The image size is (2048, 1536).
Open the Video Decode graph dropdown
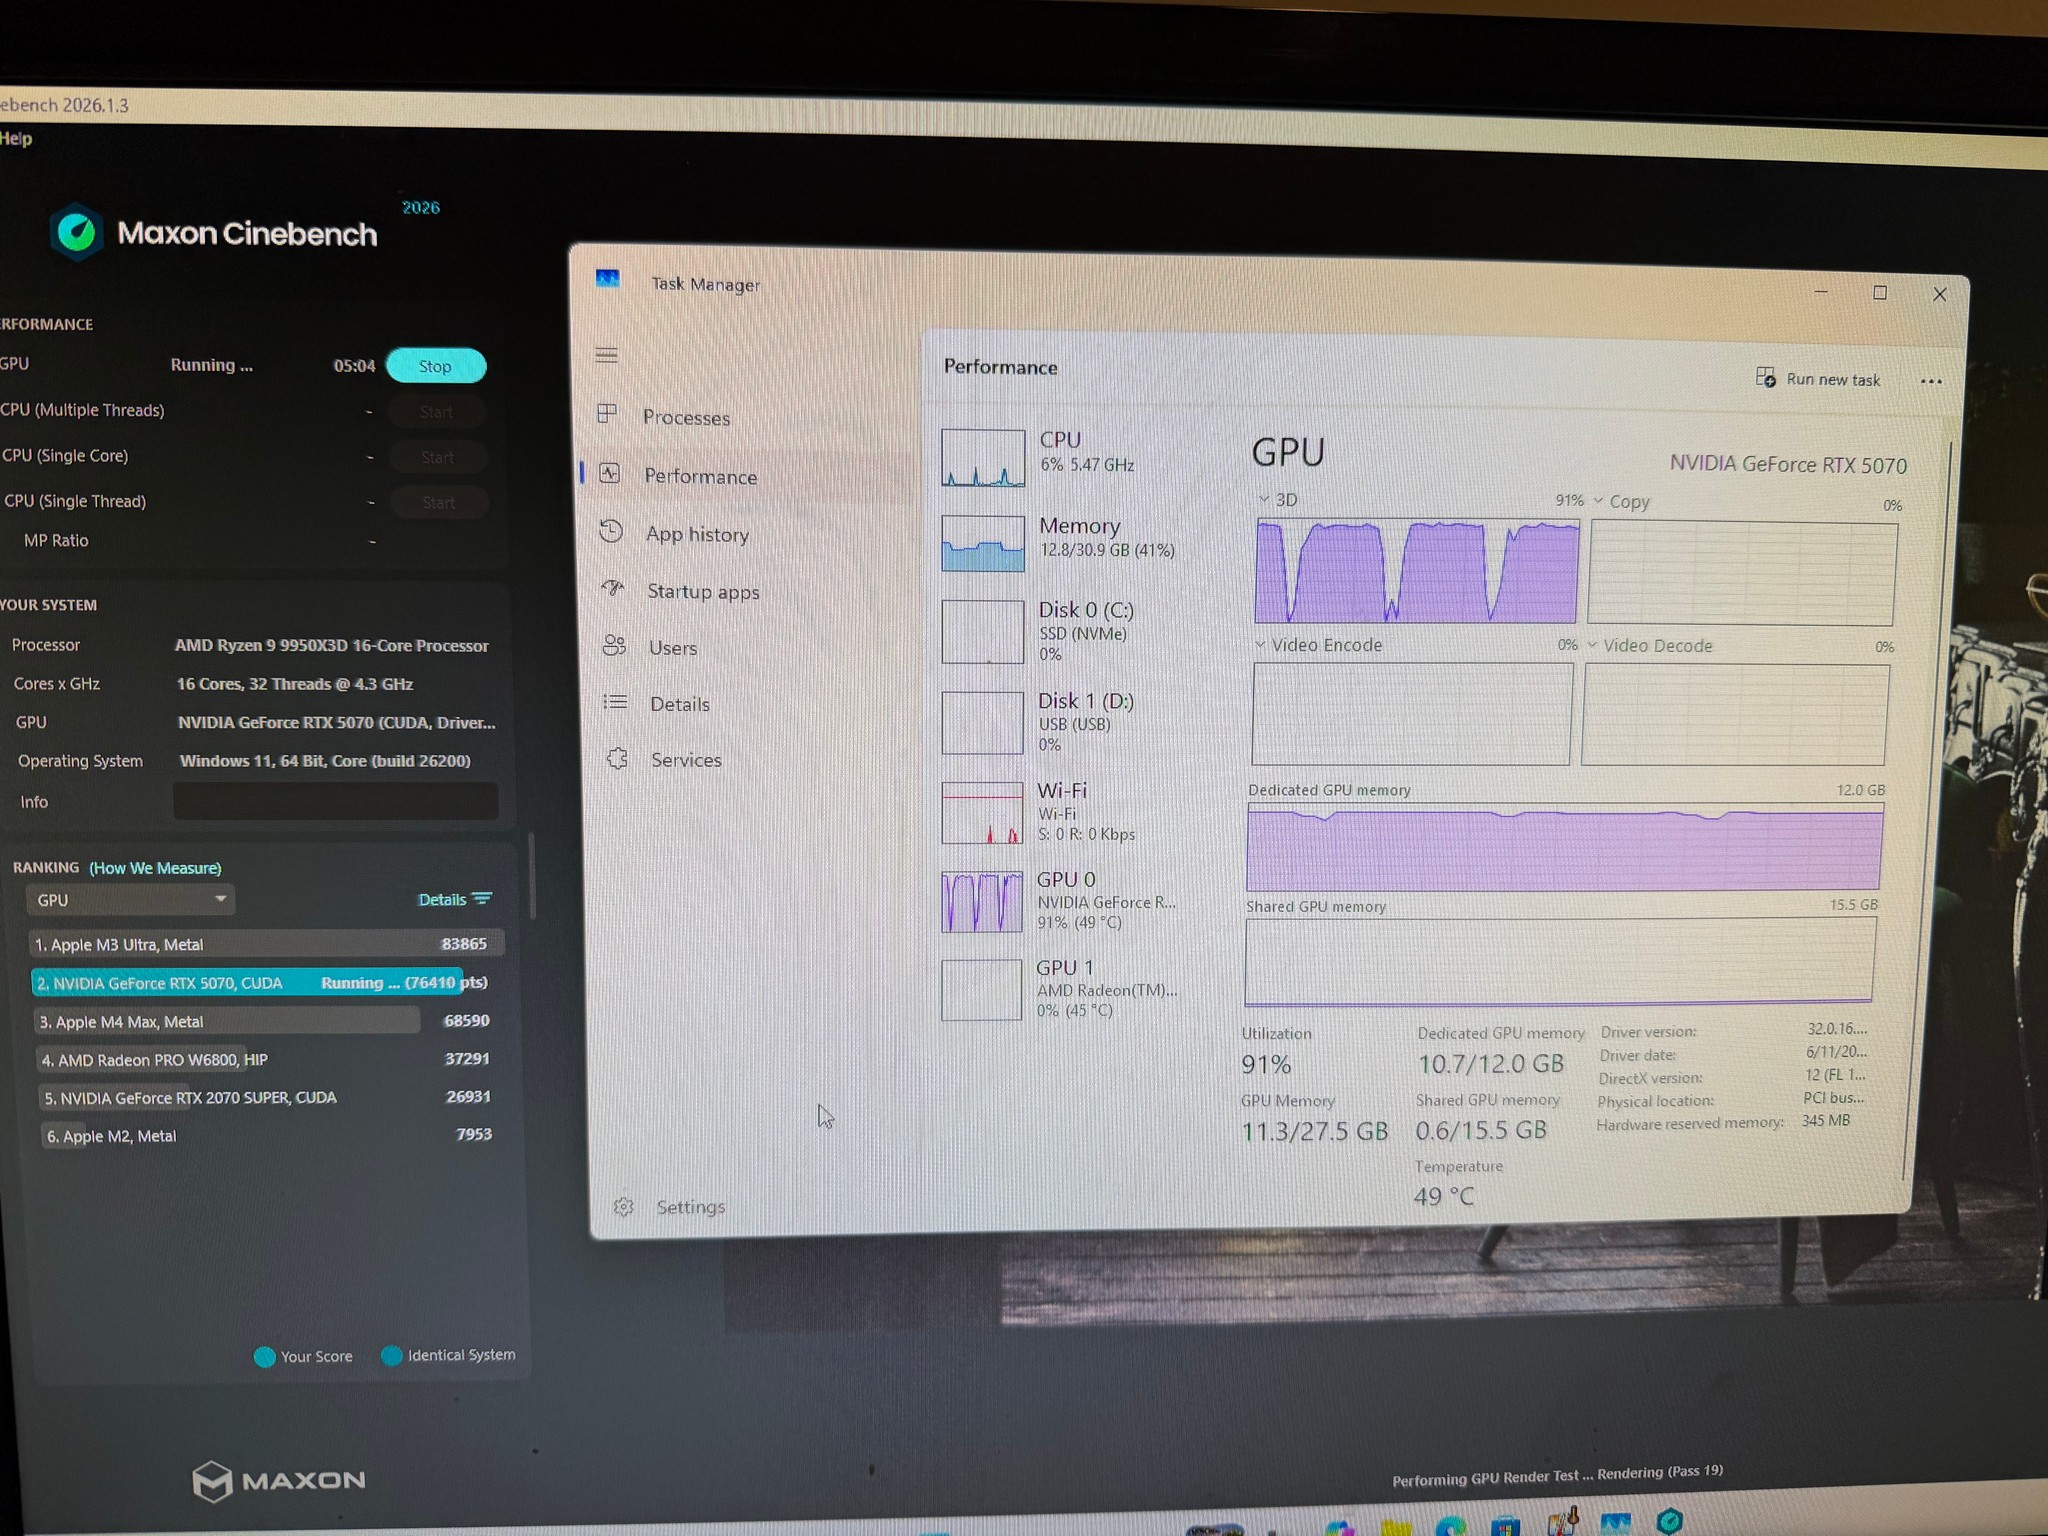coord(1592,645)
